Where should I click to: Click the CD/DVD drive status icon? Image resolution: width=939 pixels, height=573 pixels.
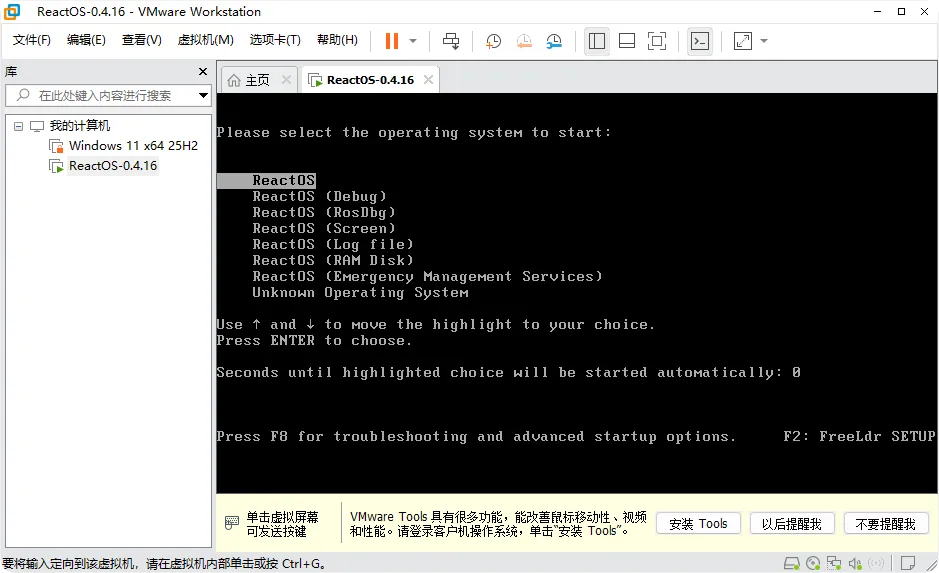pyautogui.click(x=813, y=563)
